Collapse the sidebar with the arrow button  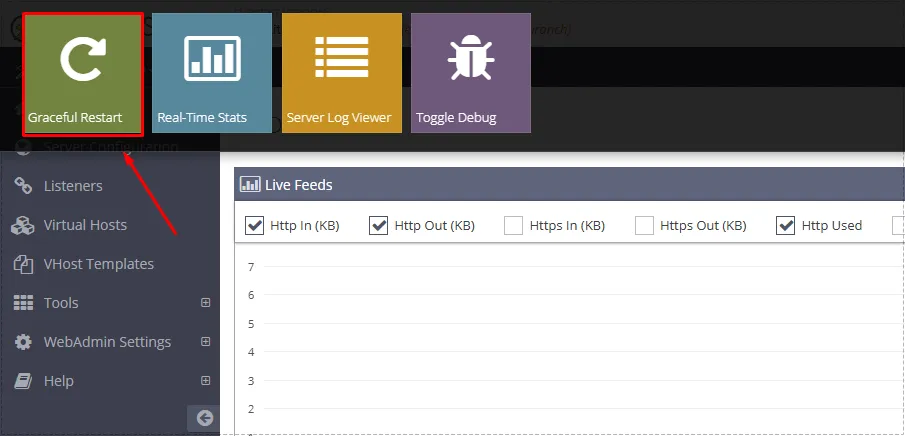point(204,418)
